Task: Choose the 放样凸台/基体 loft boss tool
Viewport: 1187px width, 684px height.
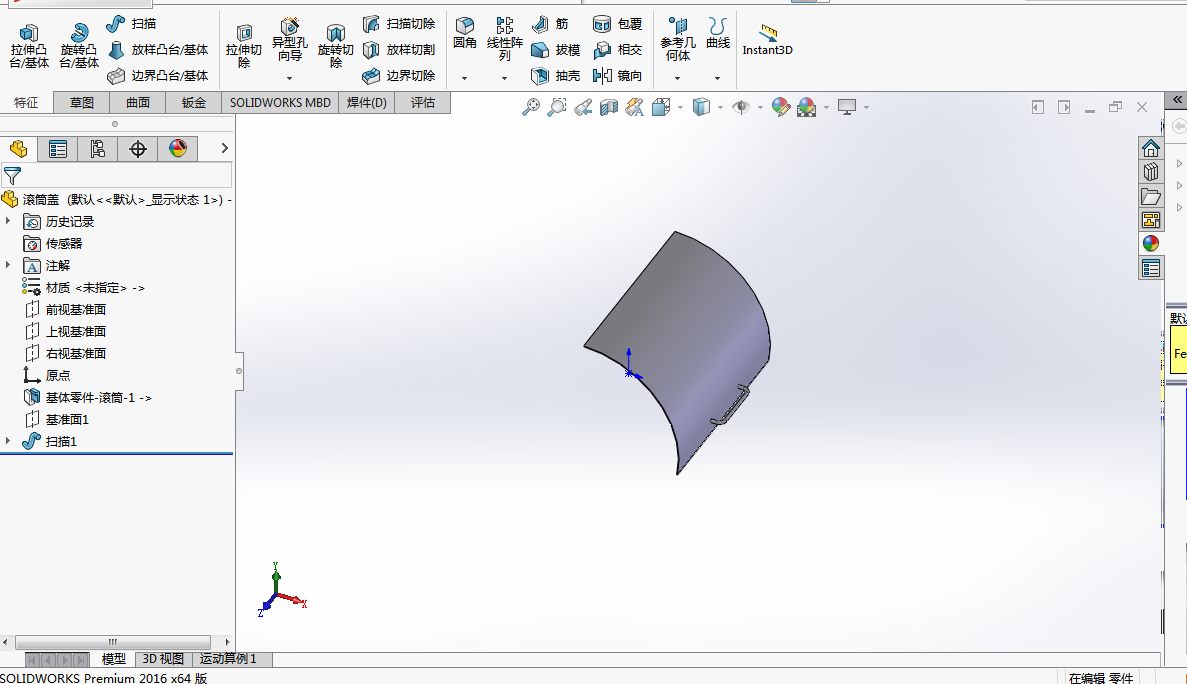Action: point(158,50)
